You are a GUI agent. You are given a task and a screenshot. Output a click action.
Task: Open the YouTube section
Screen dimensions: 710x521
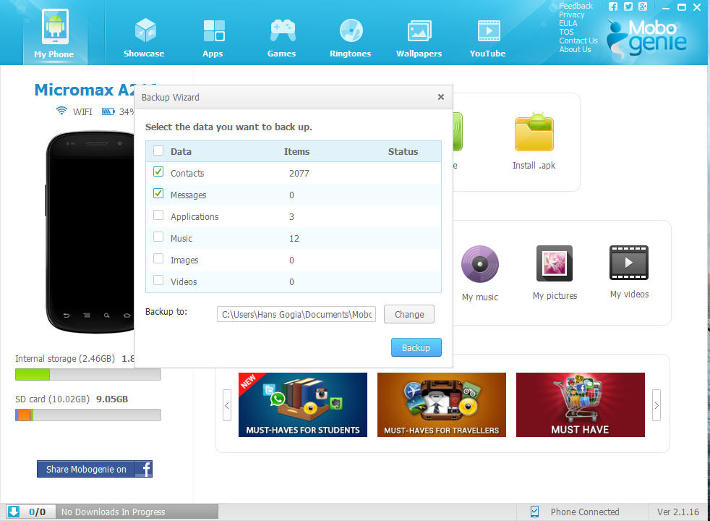tap(488, 36)
